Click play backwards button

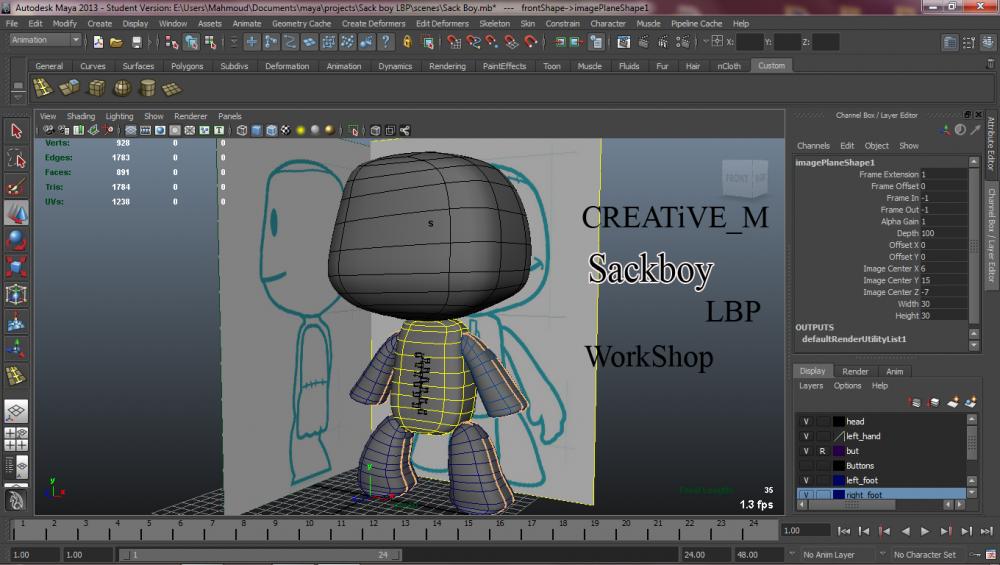(905, 531)
